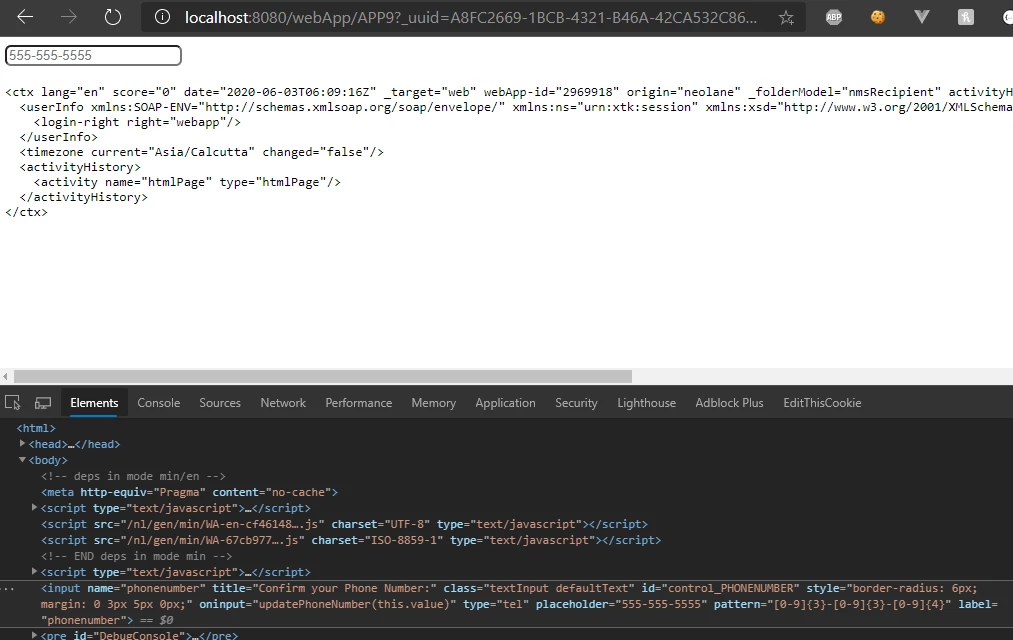Click the login-right right webapp line
This screenshot has width=1013, height=640.
coord(137,122)
